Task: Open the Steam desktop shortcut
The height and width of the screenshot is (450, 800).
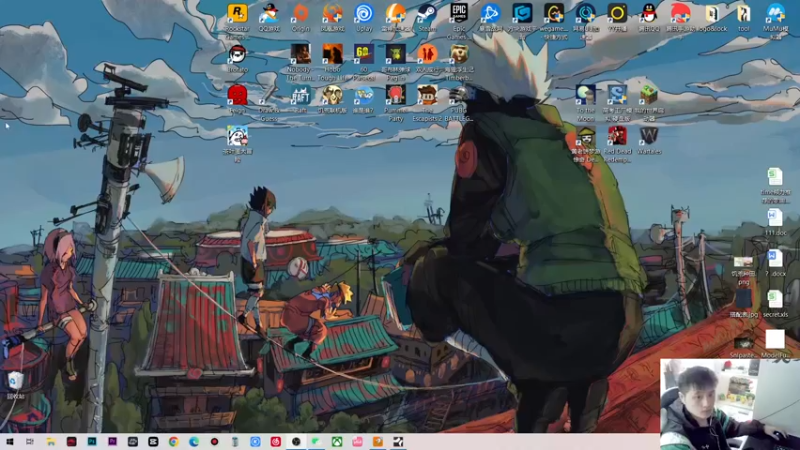Action: (427, 14)
